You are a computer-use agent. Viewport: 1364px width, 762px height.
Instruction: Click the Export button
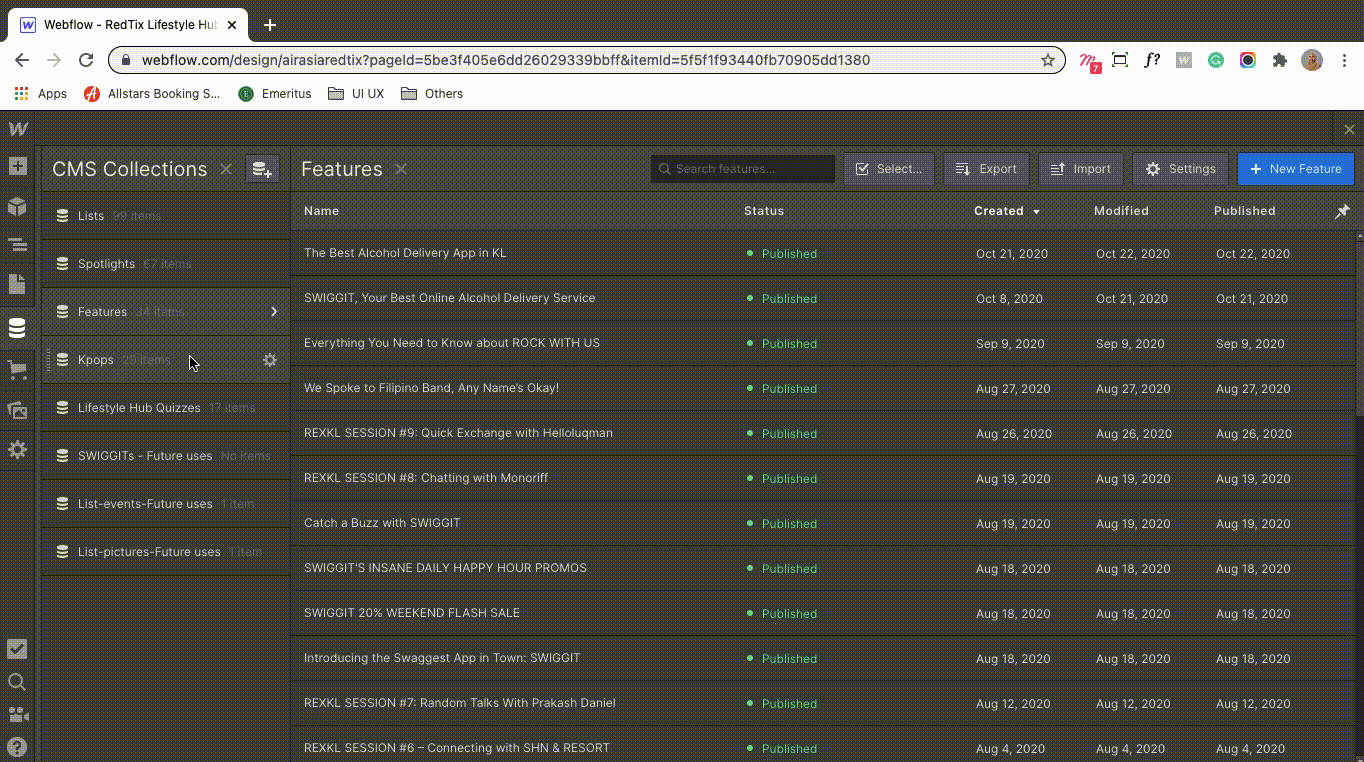point(986,169)
